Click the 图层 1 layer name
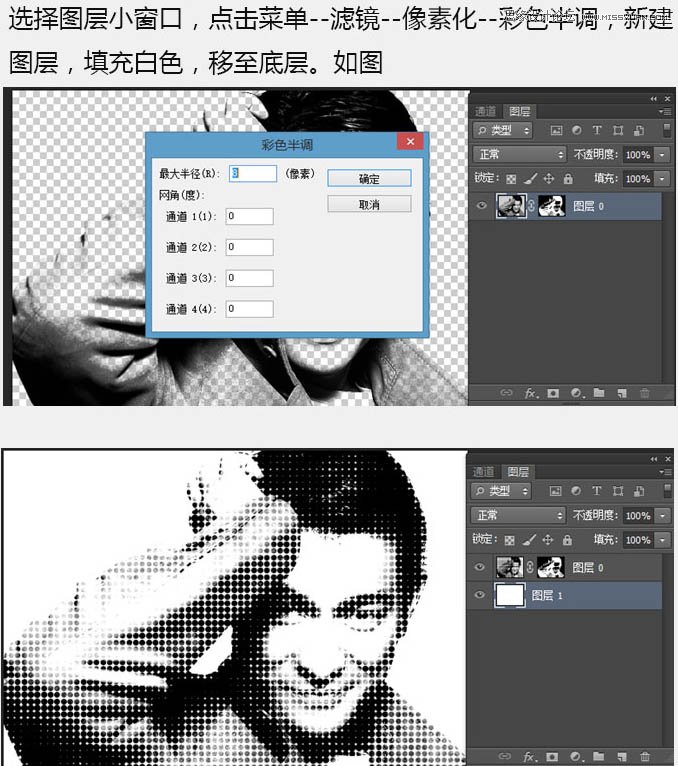The height and width of the screenshot is (766, 678). [x=547, y=595]
